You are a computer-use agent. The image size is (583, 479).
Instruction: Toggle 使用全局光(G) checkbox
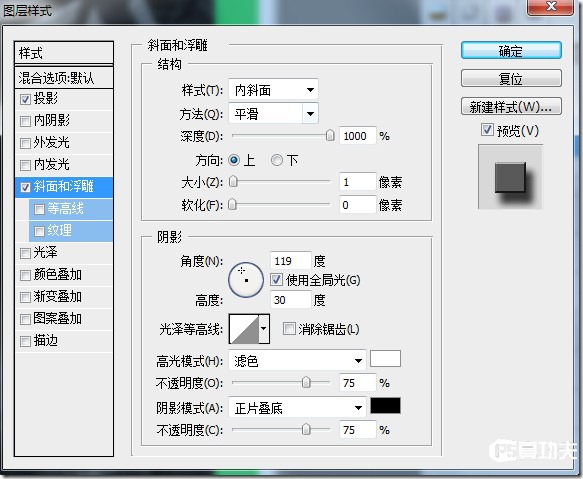click(x=276, y=279)
